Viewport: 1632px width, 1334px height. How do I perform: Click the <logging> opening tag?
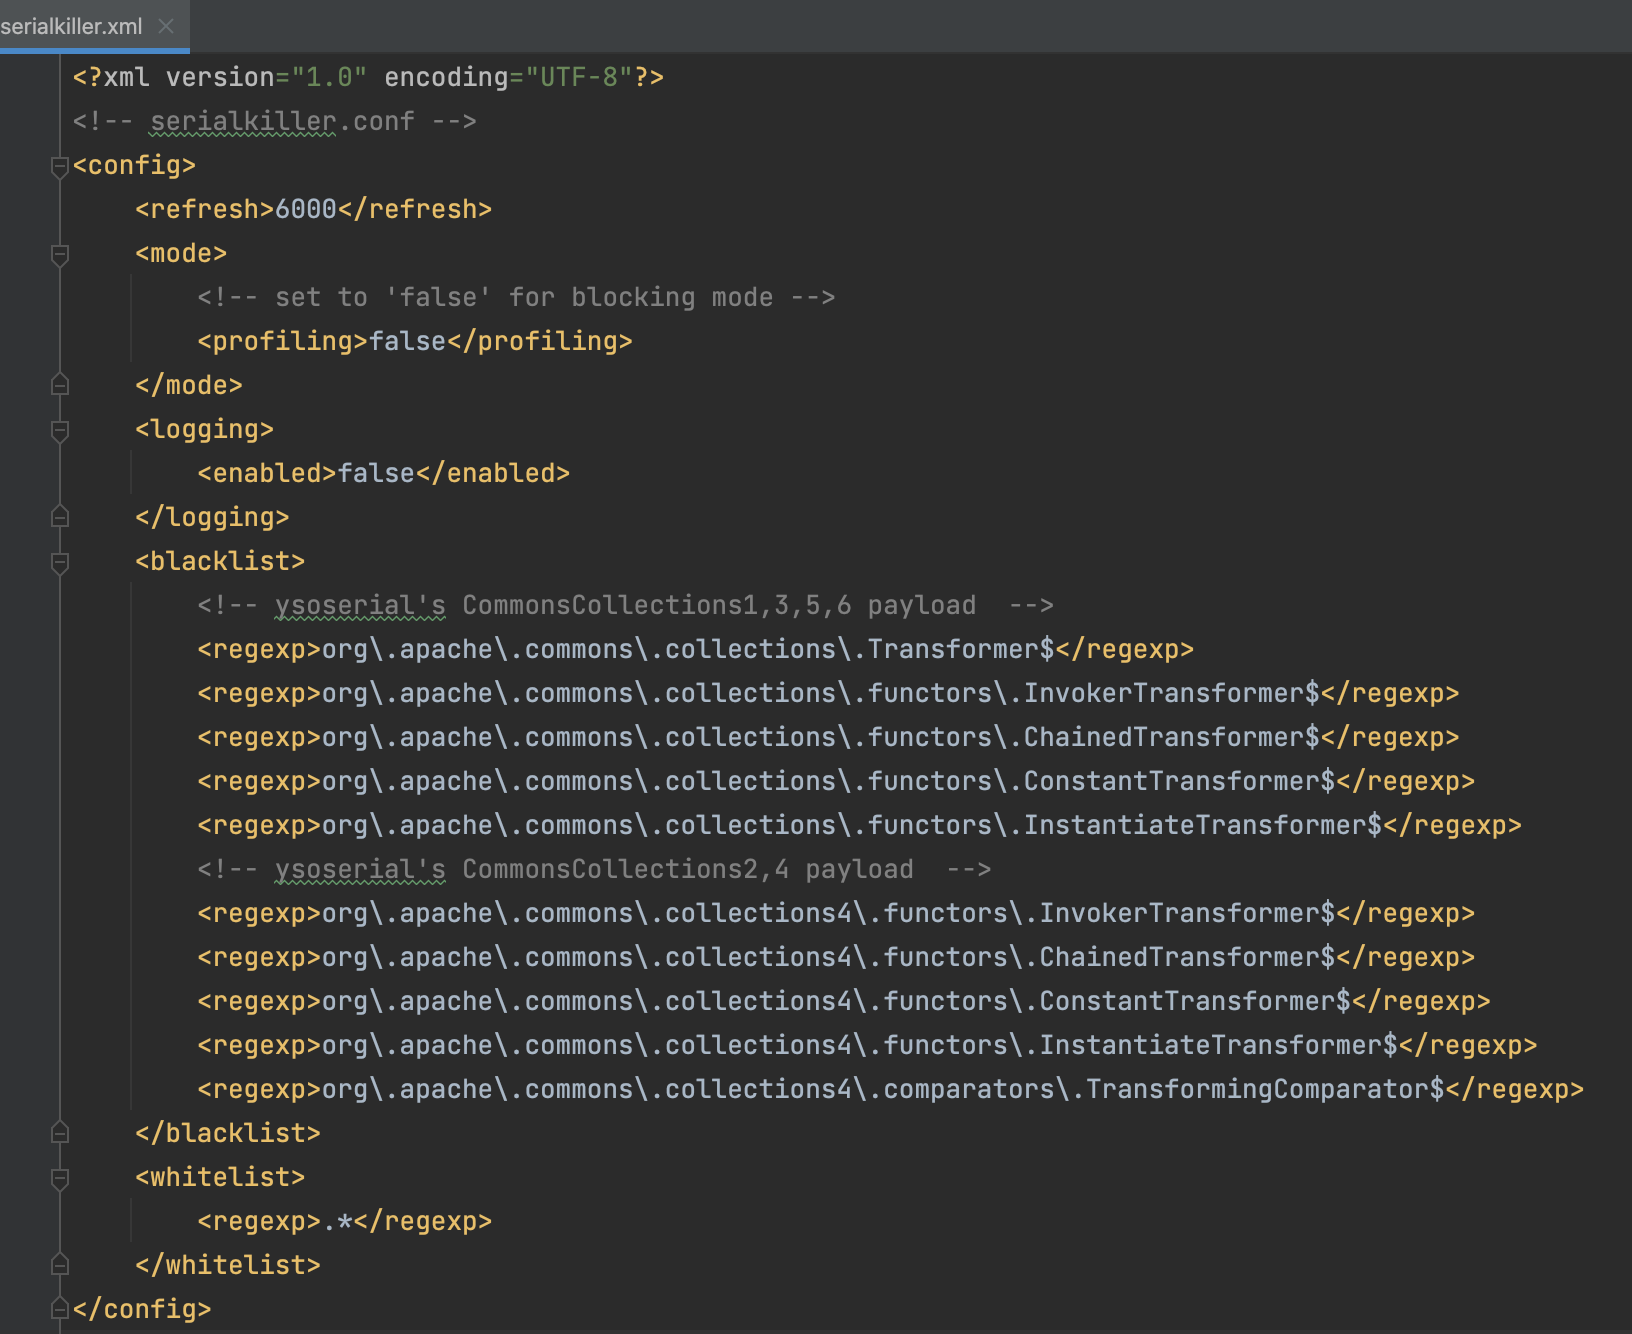pyautogui.click(x=204, y=429)
